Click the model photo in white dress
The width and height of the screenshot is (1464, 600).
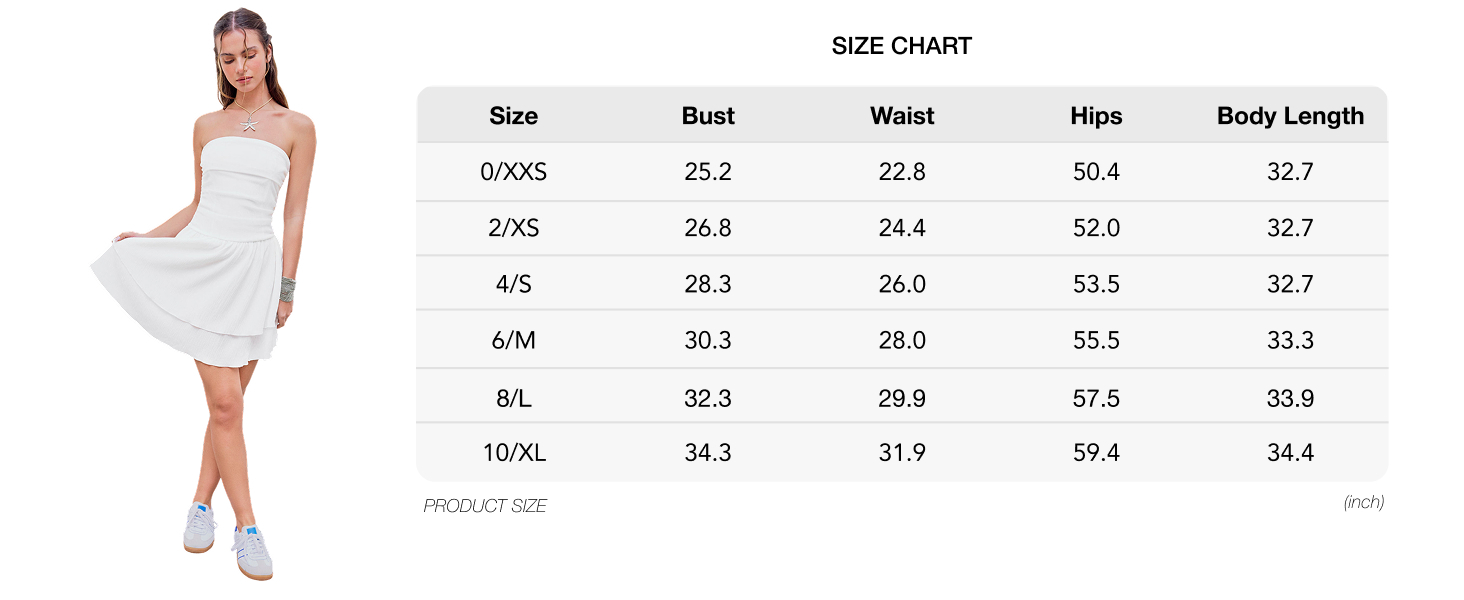(x=205, y=295)
